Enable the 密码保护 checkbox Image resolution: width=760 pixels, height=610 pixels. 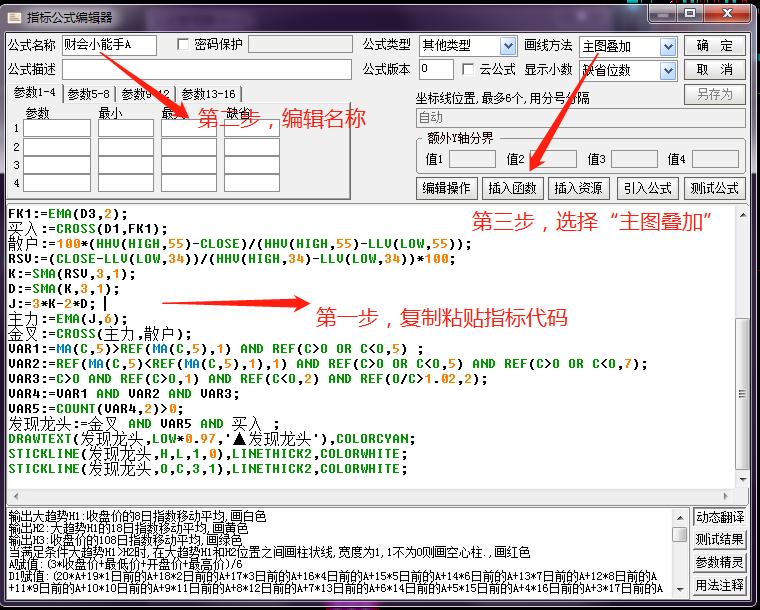183,45
